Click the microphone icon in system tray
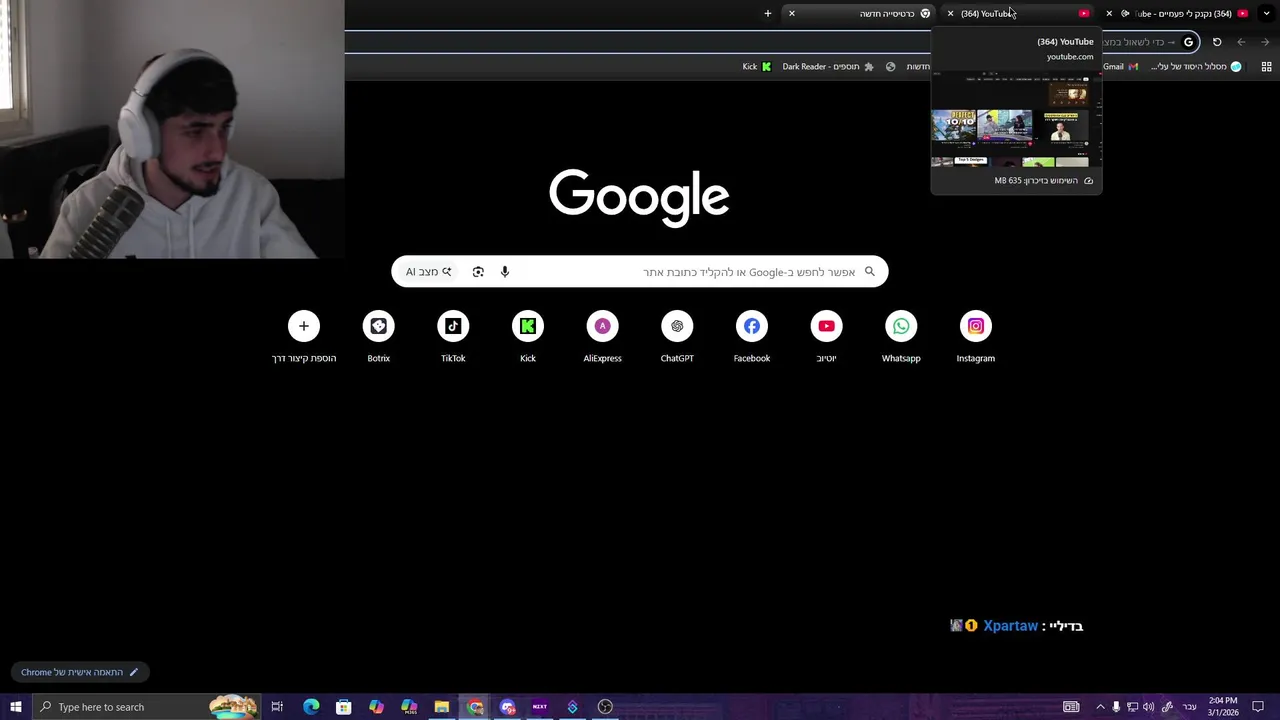The image size is (1280, 720). pos(1116,707)
